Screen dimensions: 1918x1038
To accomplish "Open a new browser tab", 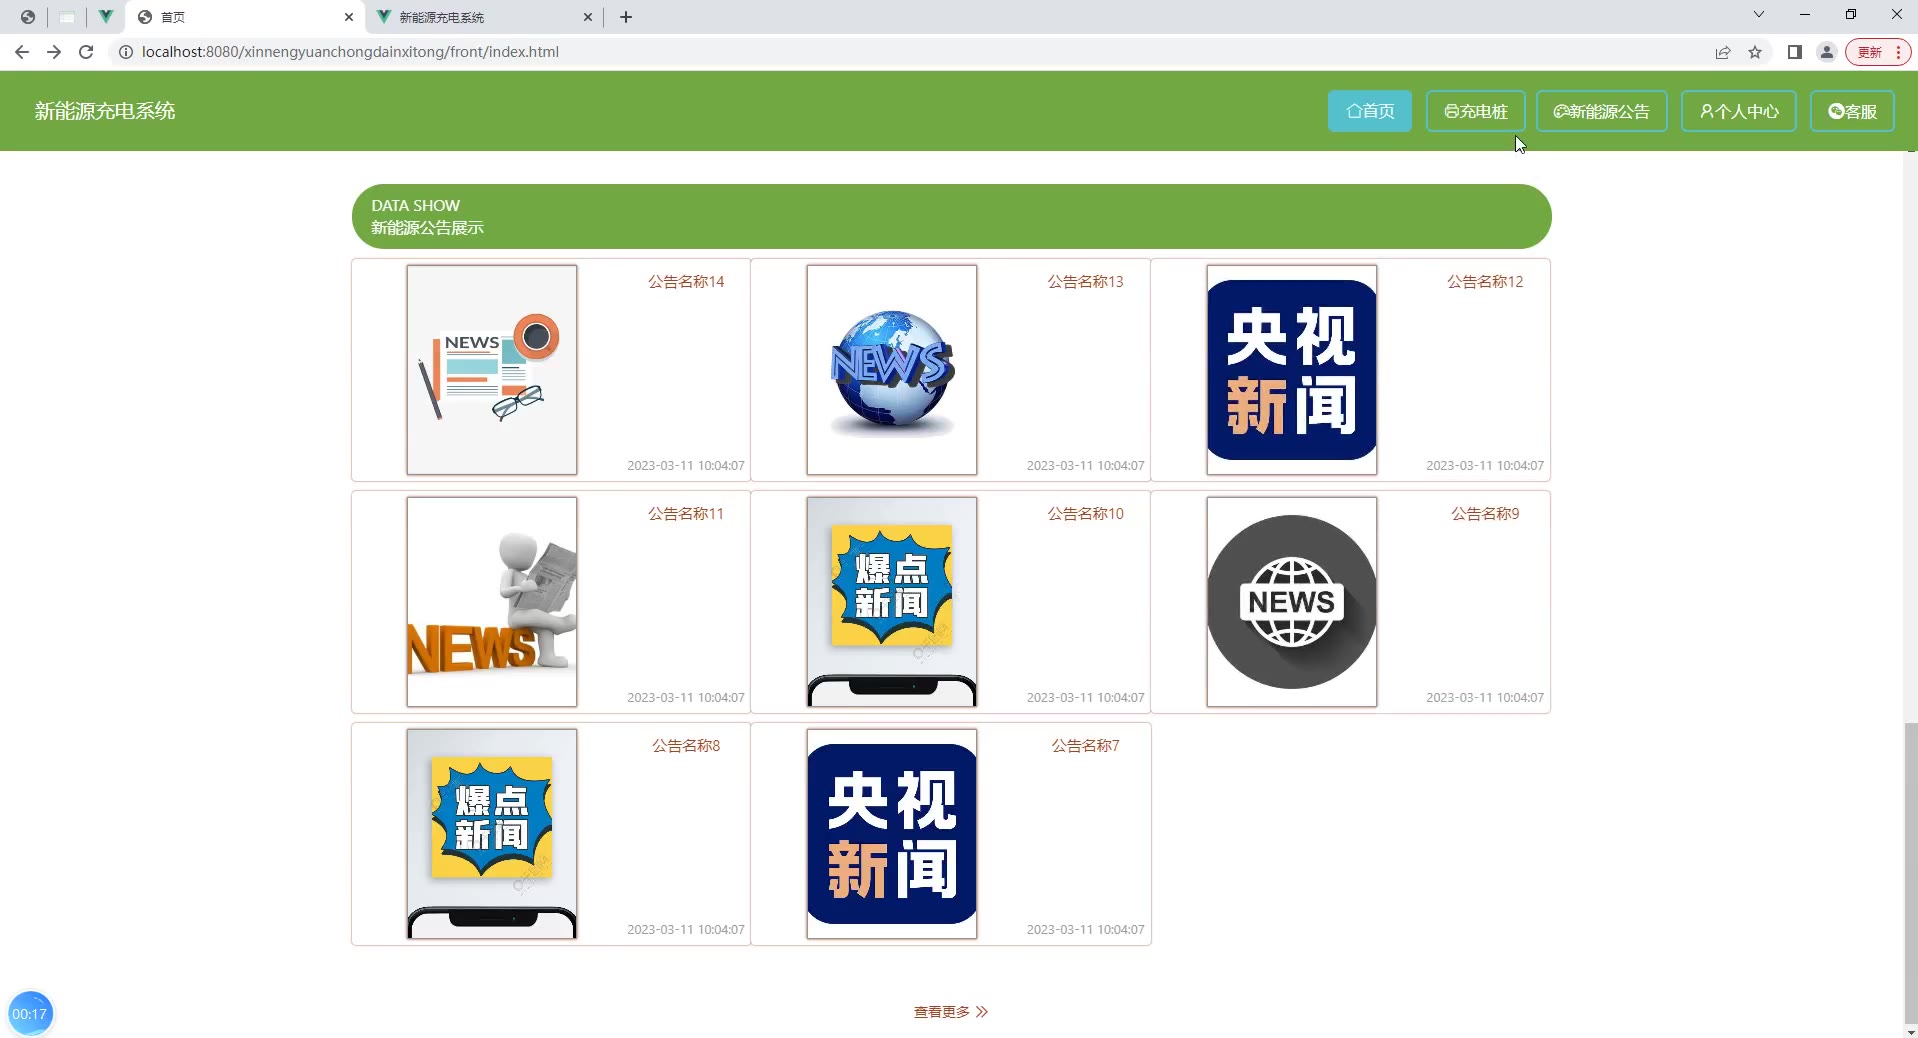I will pos(626,17).
